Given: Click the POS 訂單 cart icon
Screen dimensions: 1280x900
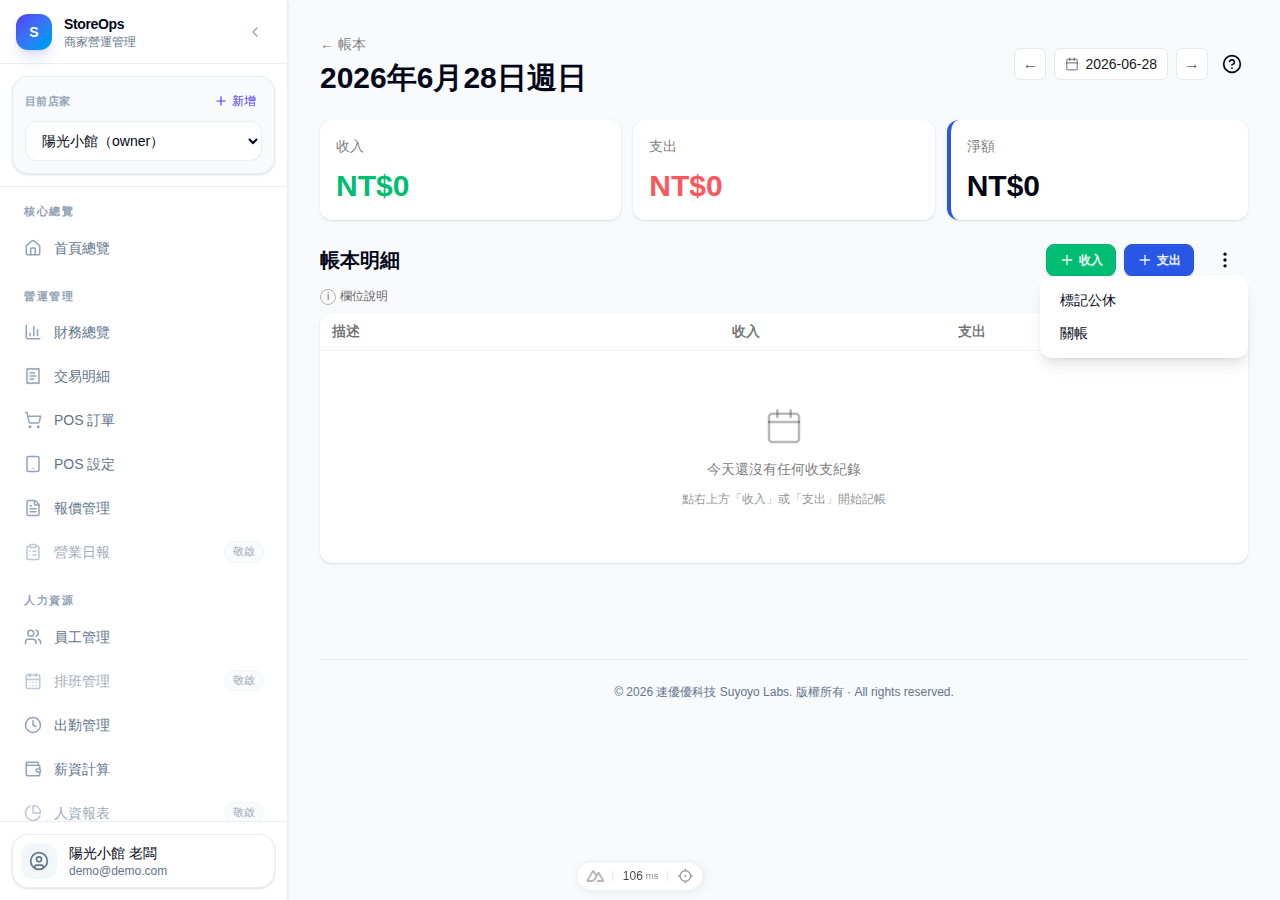Looking at the screenshot, I should [x=33, y=420].
